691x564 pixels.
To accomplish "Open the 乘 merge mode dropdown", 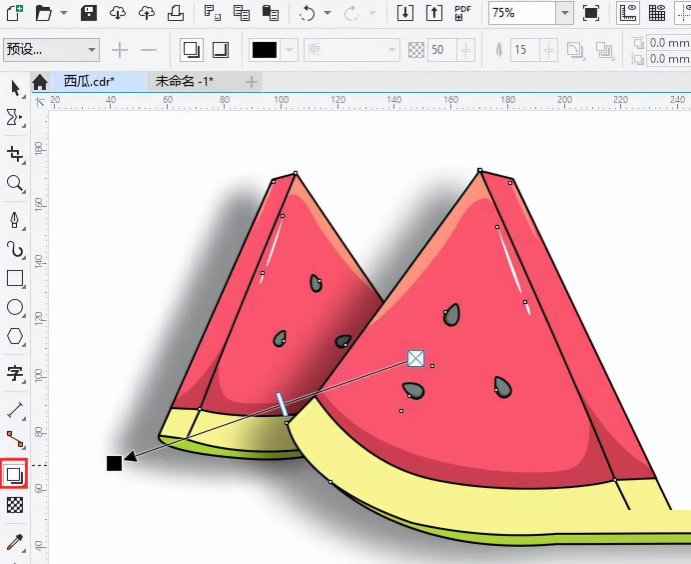I will (352, 50).
